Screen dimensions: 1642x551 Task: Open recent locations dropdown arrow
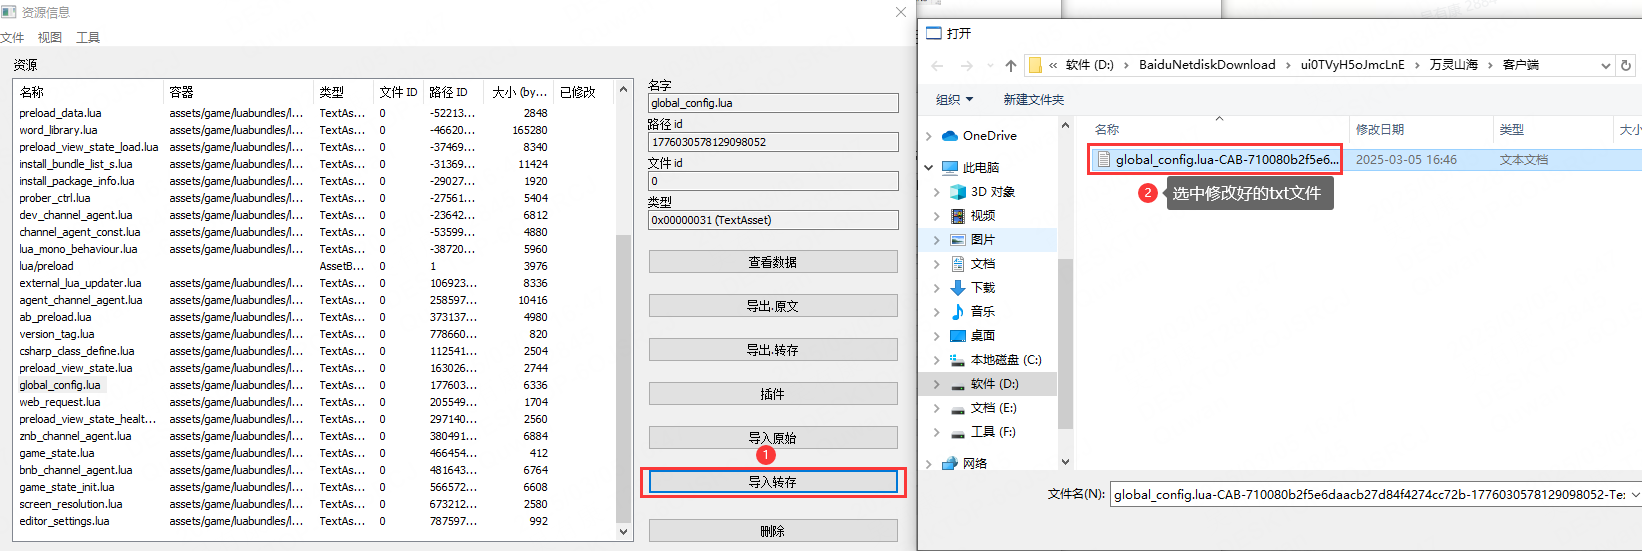(x=990, y=66)
